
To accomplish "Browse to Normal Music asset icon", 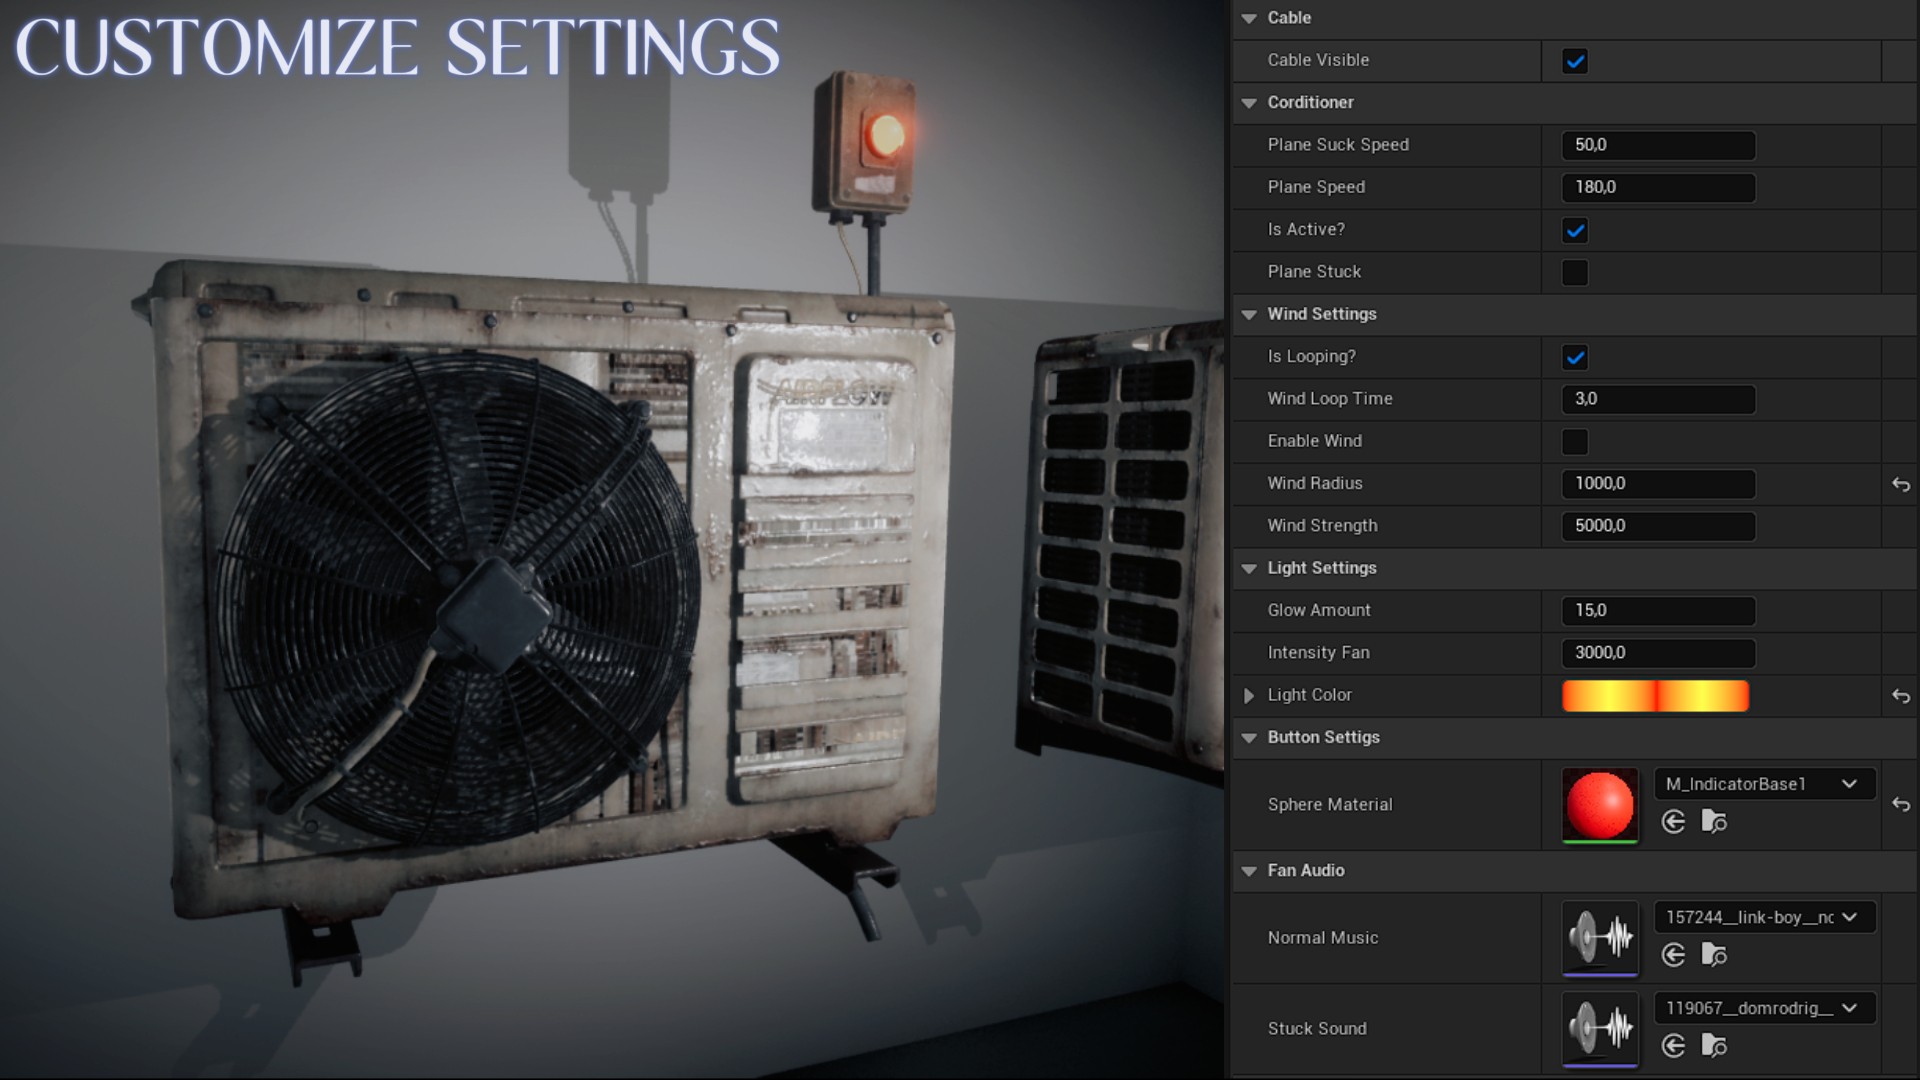I will 1714,955.
